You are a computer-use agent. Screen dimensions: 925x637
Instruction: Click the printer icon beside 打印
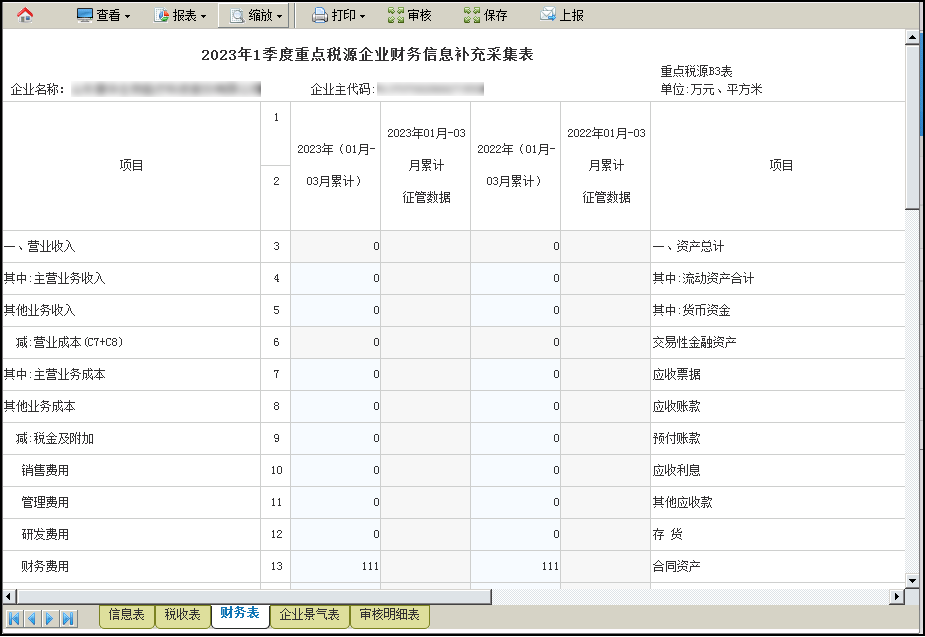click(x=320, y=15)
